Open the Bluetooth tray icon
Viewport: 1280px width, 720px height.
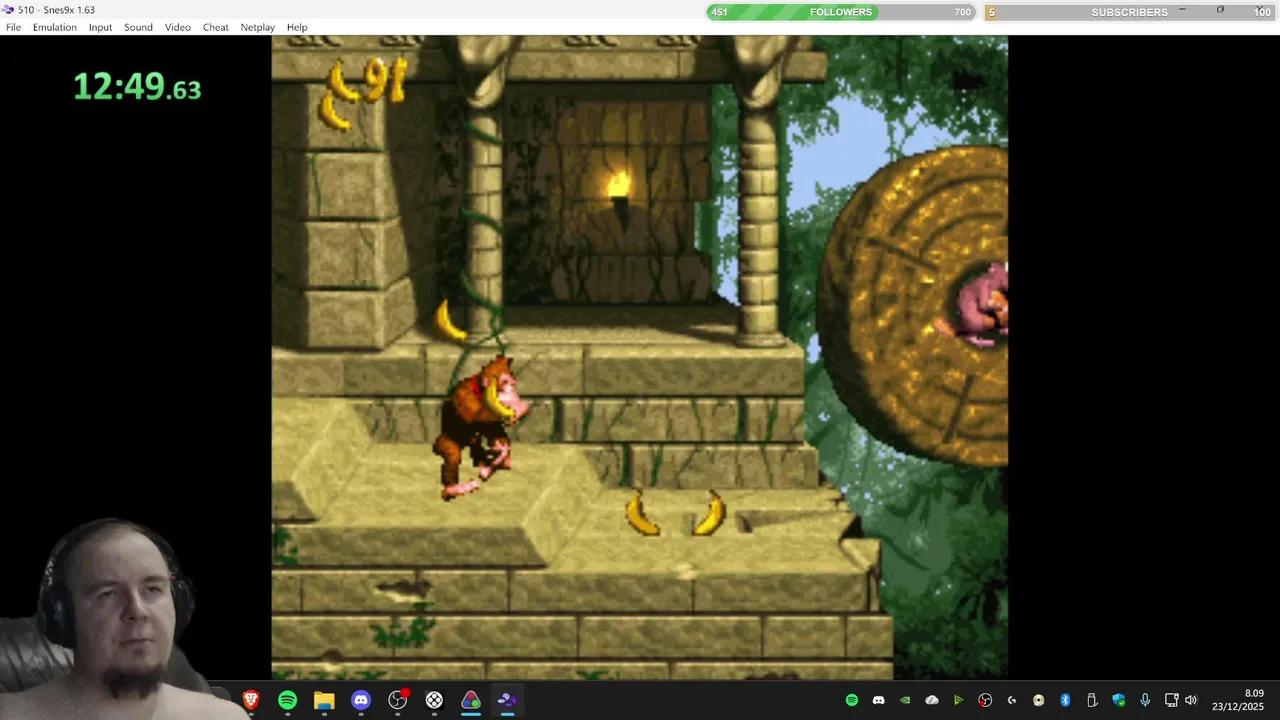pos(1065,700)
